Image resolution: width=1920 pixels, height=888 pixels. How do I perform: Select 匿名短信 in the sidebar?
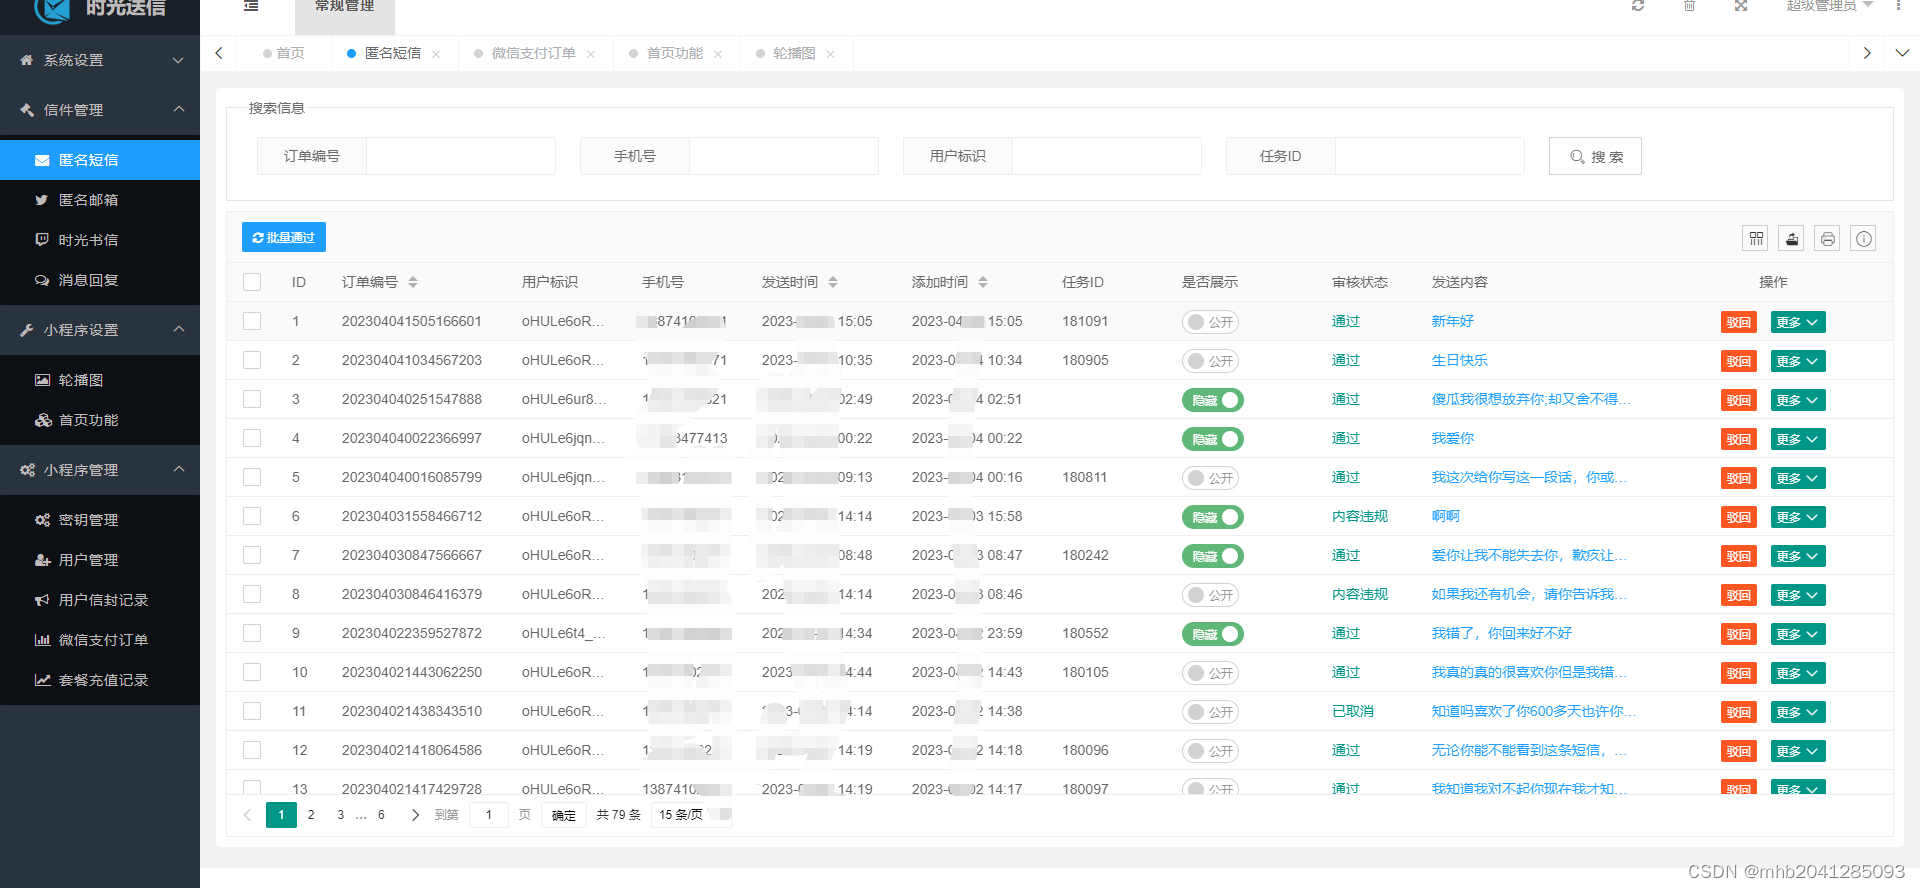tap(100, 160)
